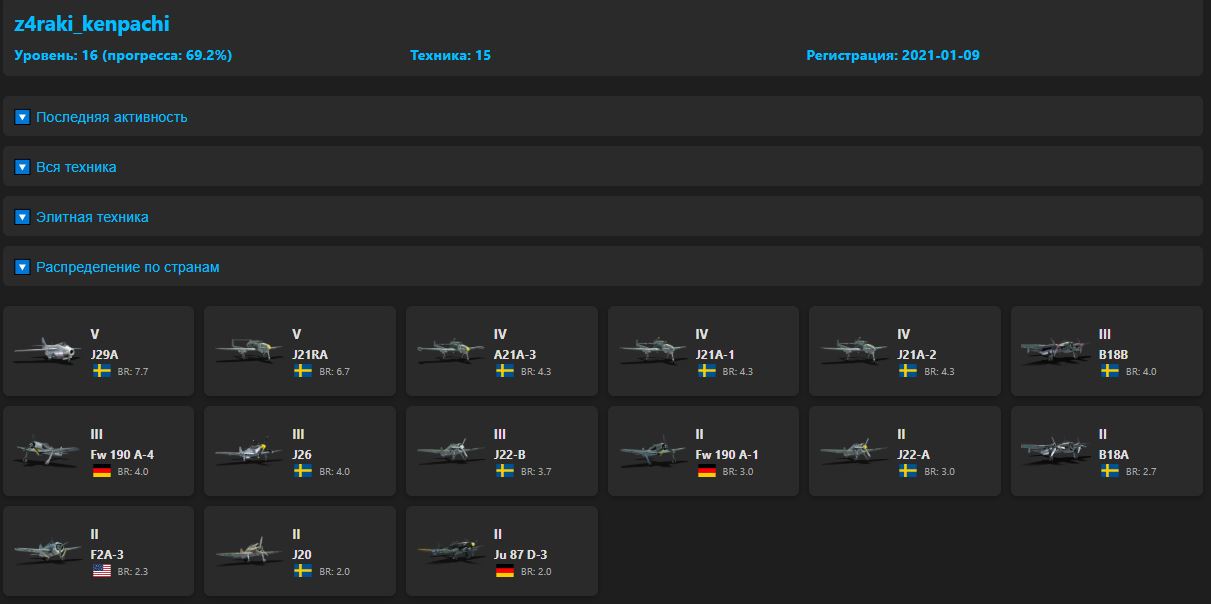The width and height of the screenshot is (1211, 604).
Task: Click the Fw 190 A-4 aircraft image
Action: [x=45, y=451]
